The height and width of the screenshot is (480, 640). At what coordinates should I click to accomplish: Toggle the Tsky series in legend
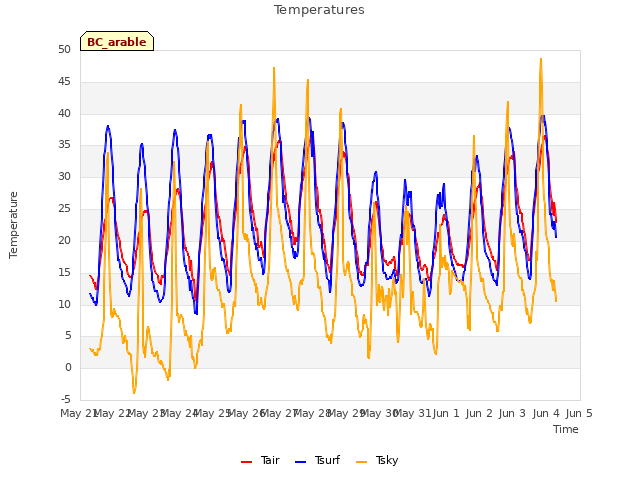click(377, 460)
